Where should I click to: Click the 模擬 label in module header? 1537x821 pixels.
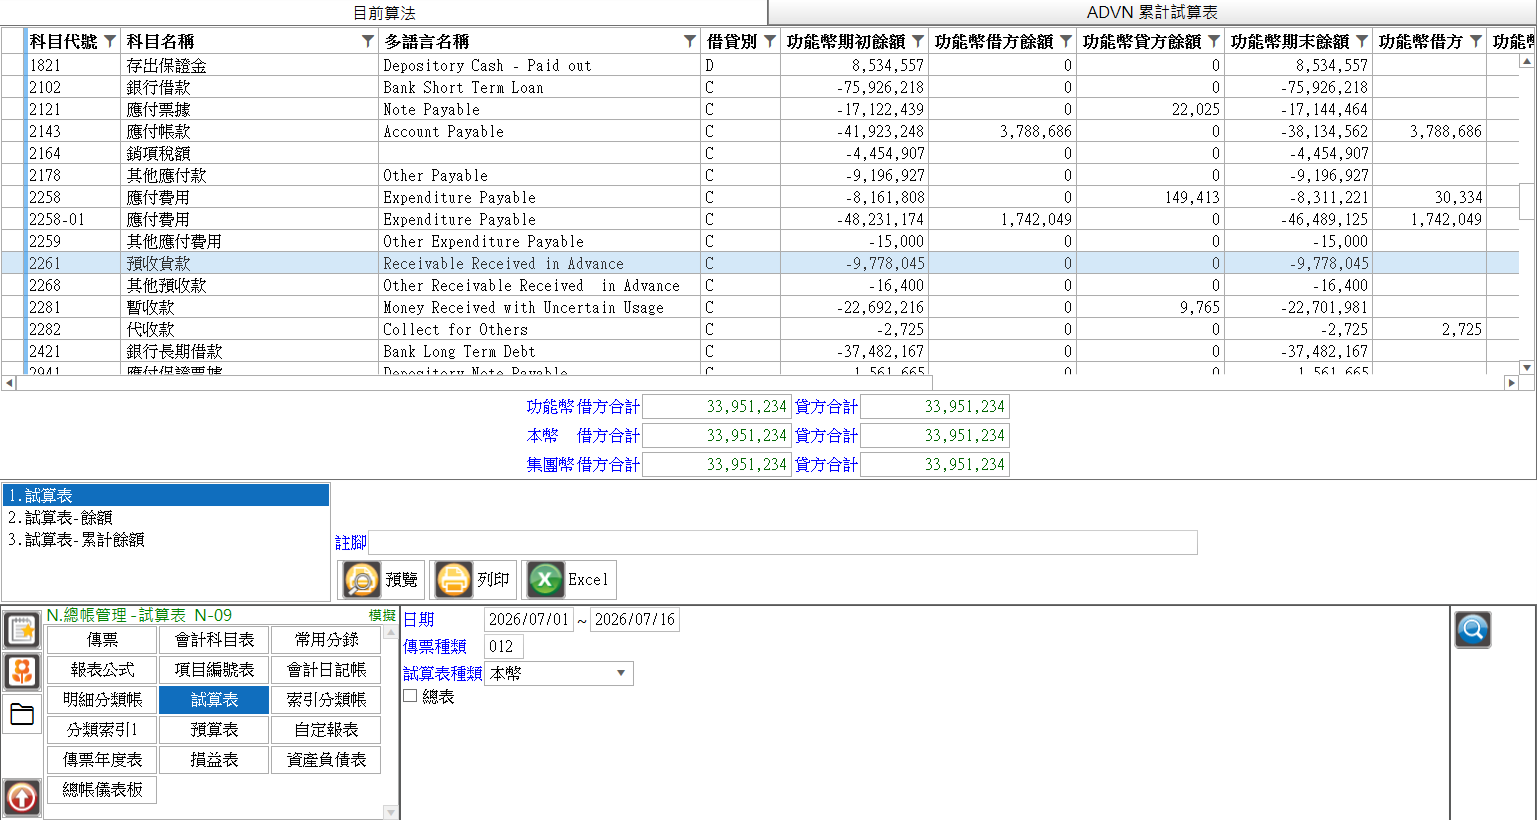pyautogui.click(x=382, y=615)
